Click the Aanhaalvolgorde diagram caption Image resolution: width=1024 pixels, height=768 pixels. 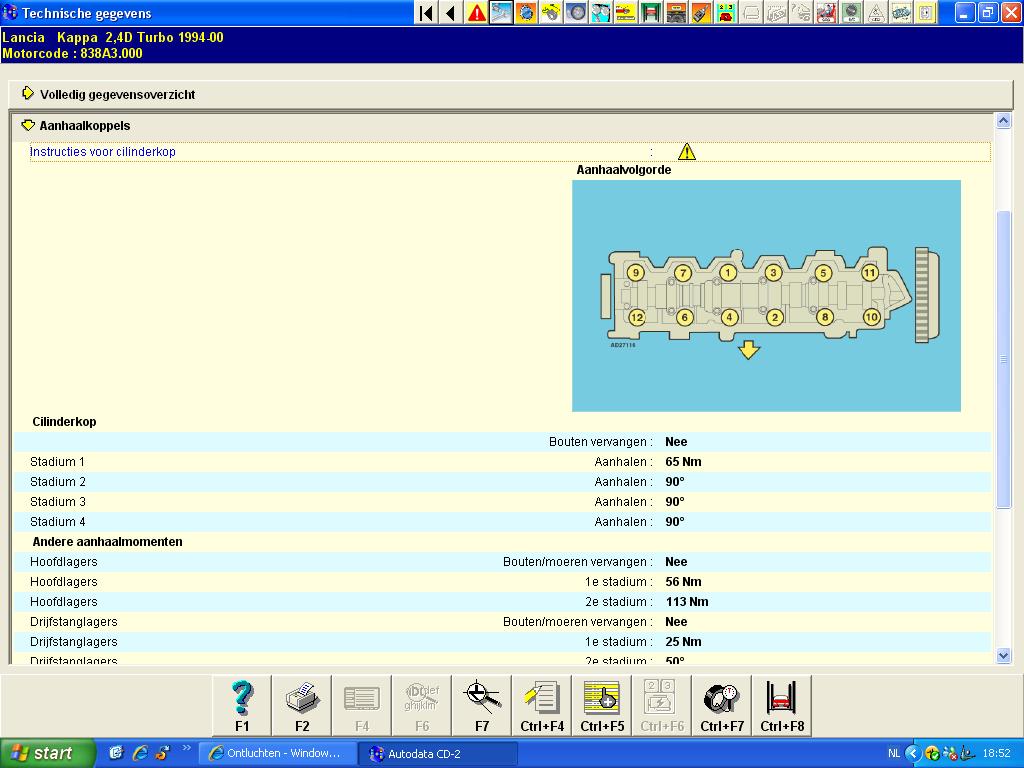pyautogui.click(x=624, y=170)
